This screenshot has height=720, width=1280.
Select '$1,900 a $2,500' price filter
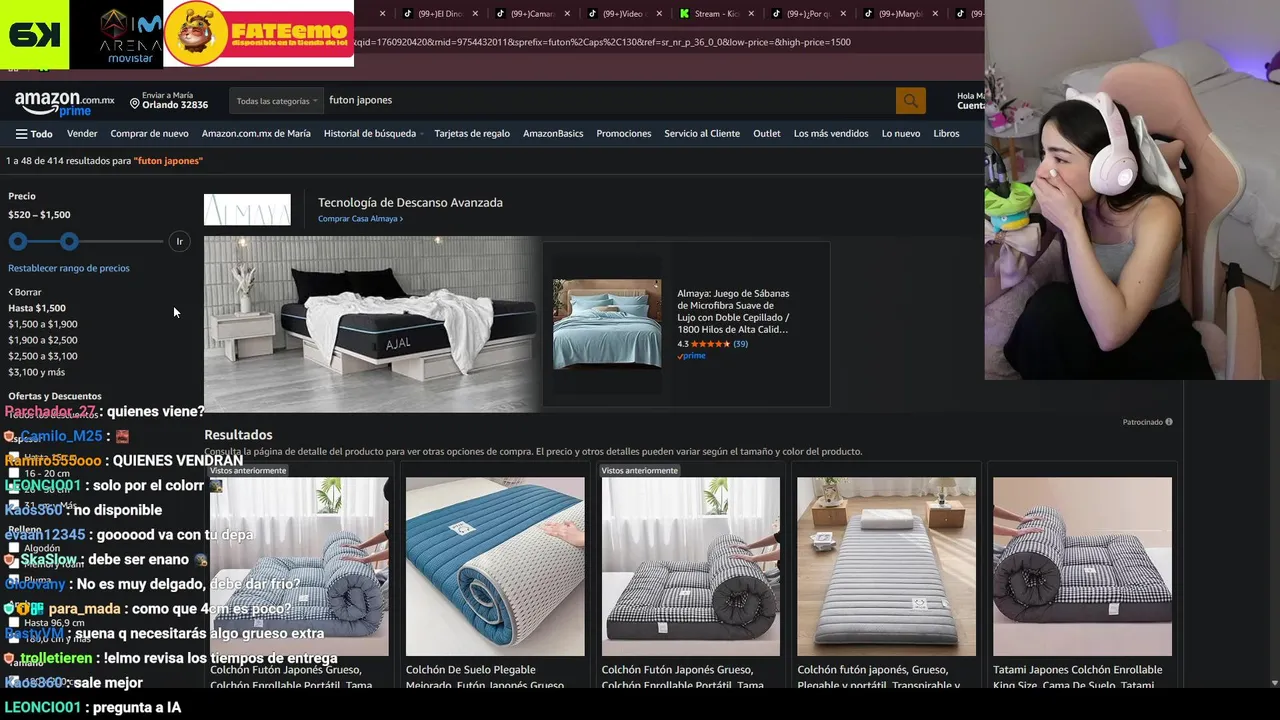pos(43,340)
